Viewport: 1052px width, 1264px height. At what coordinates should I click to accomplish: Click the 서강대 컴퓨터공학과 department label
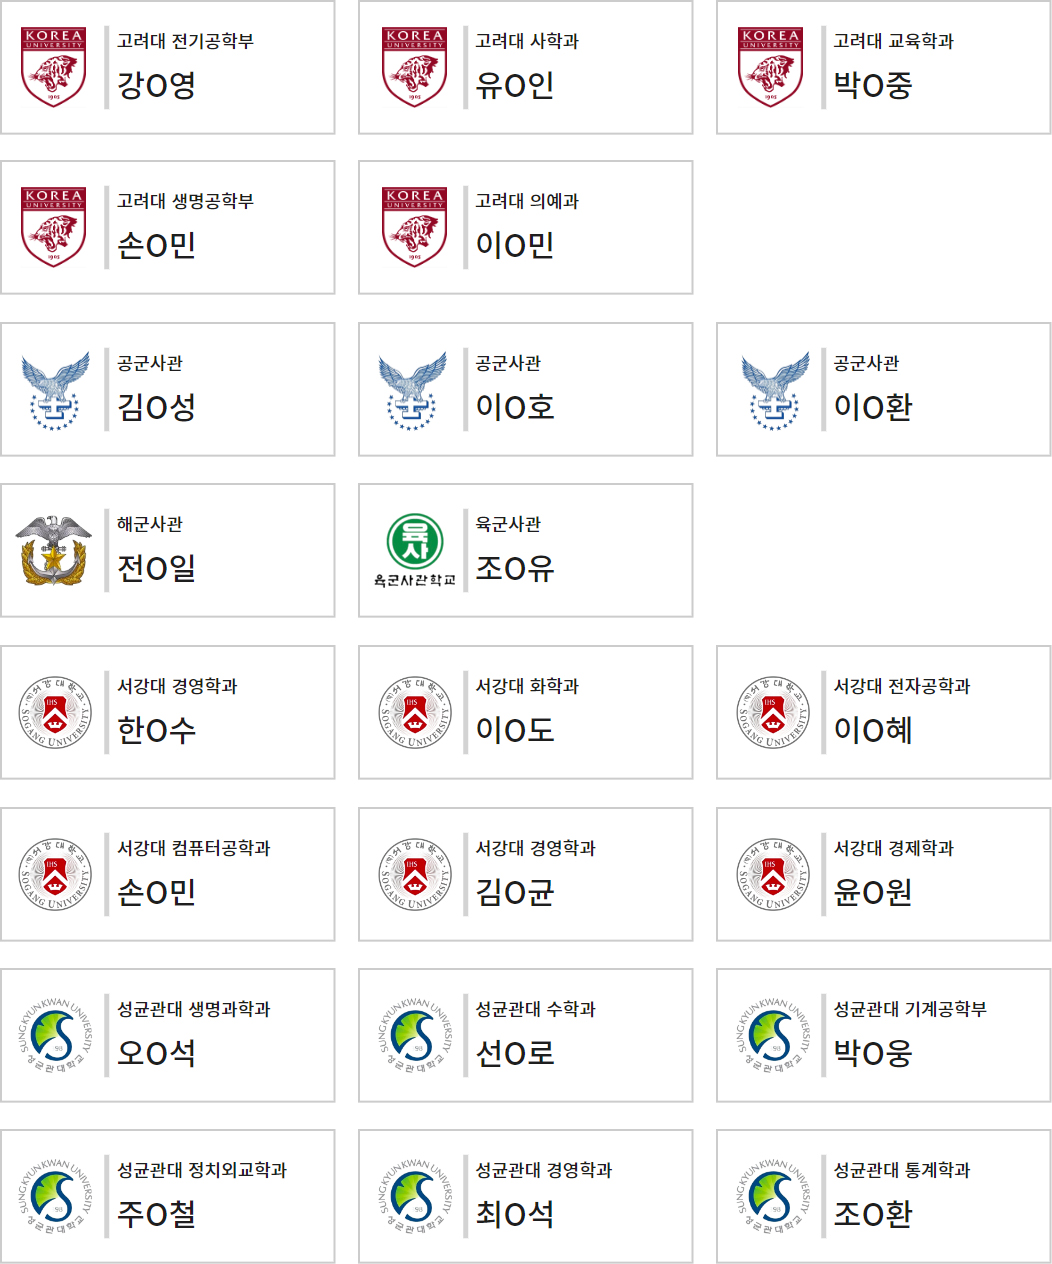pyautogui.click(x=193, y=848)
